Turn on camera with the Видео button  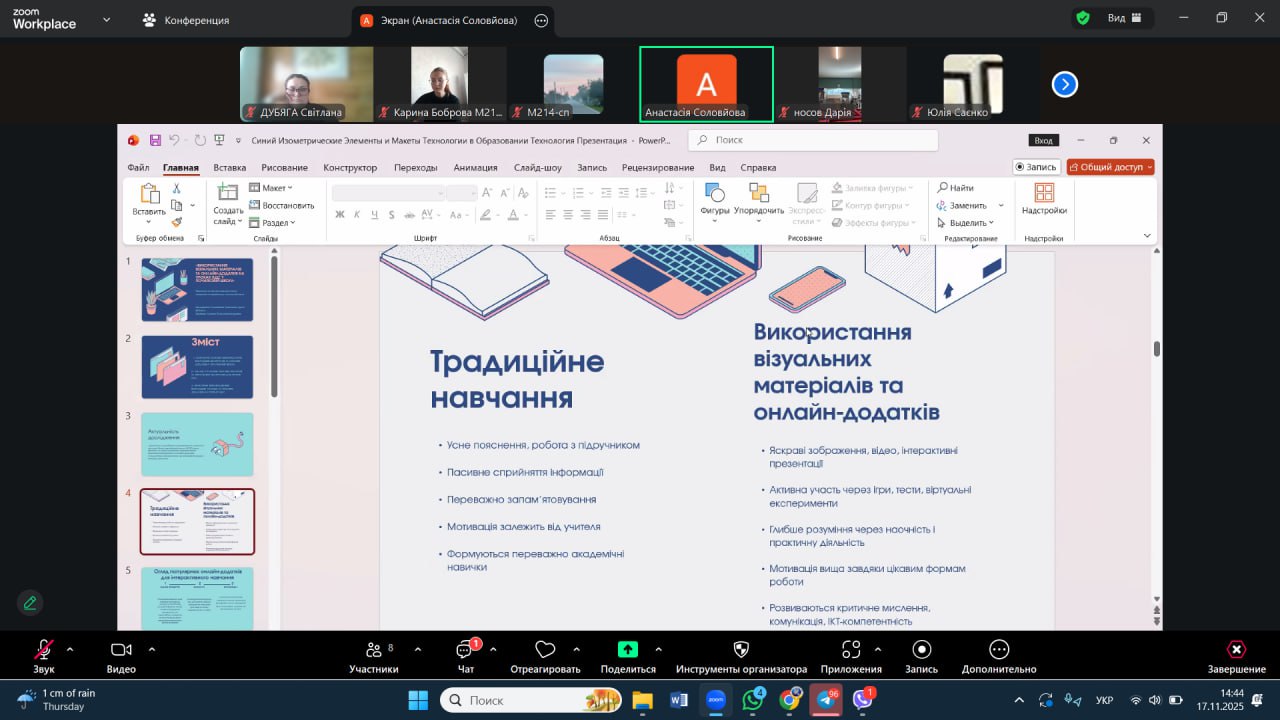121,651
